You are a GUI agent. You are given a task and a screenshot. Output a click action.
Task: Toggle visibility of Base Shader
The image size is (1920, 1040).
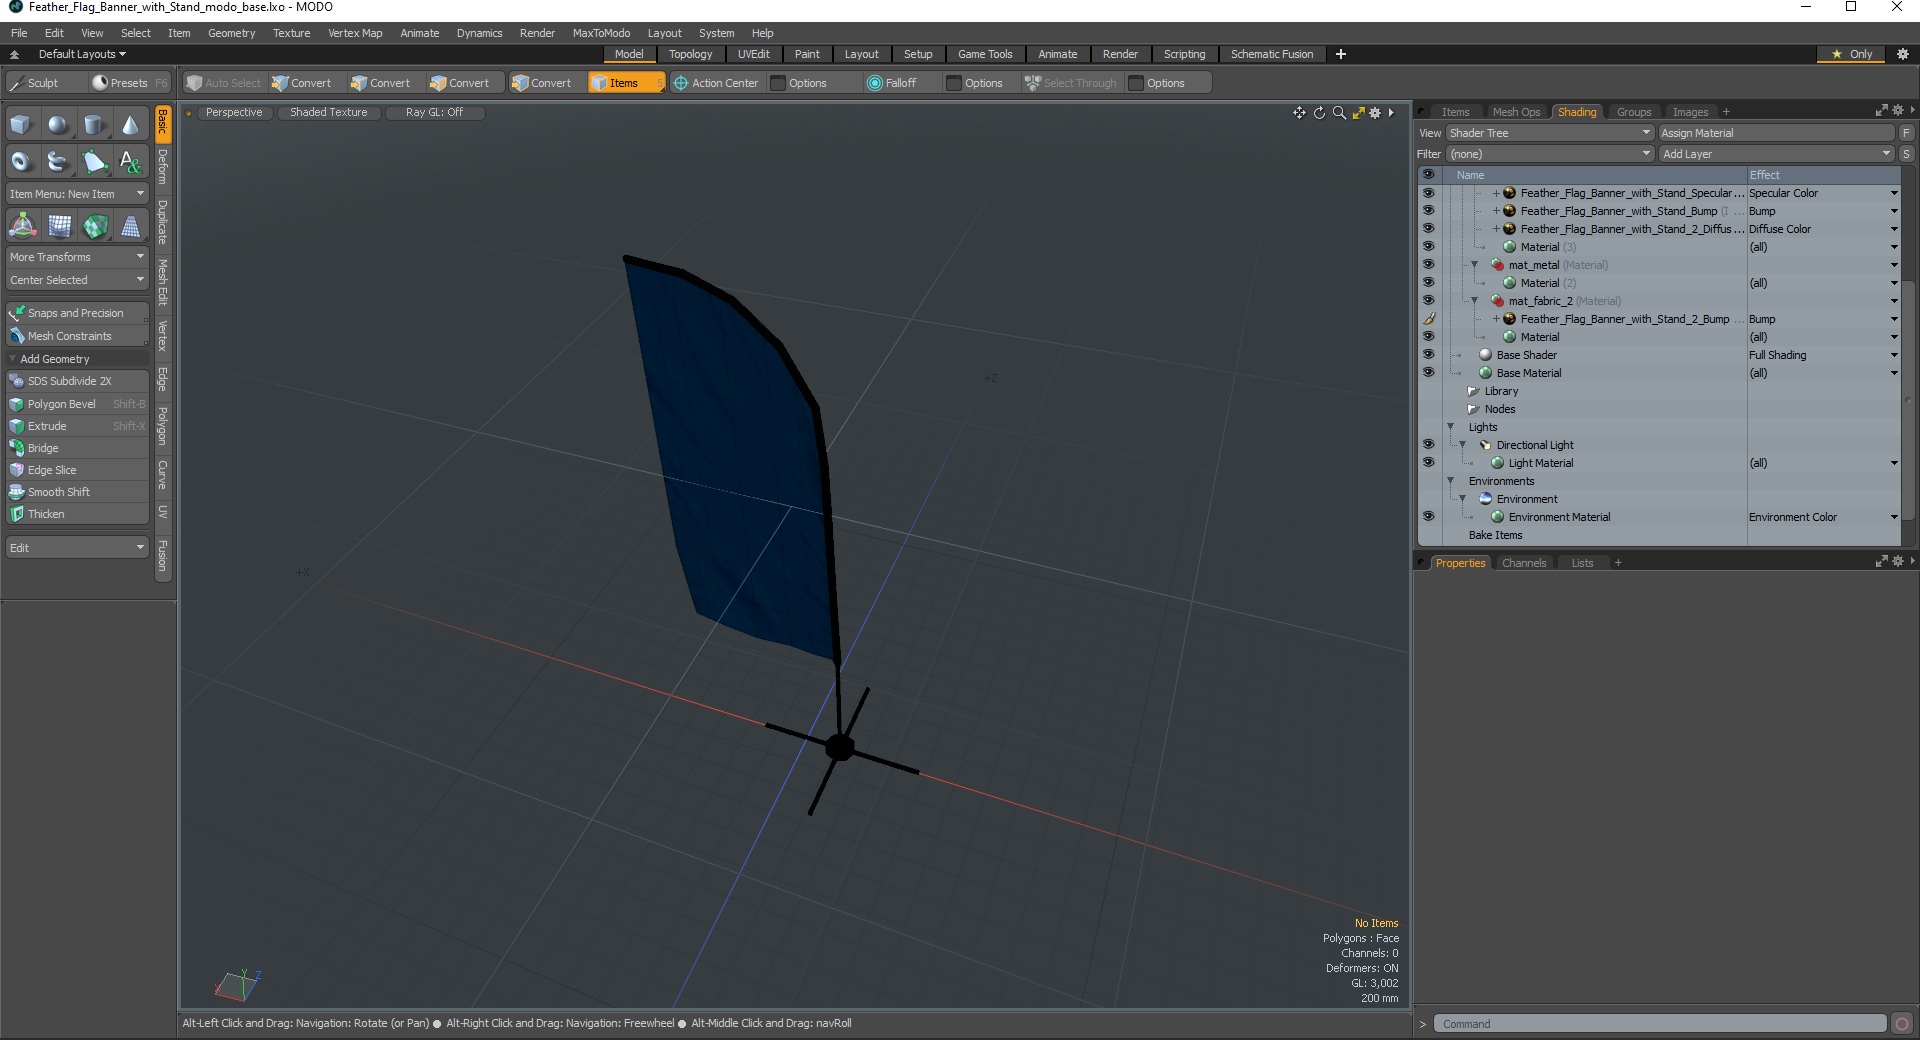click(1428, 355)
